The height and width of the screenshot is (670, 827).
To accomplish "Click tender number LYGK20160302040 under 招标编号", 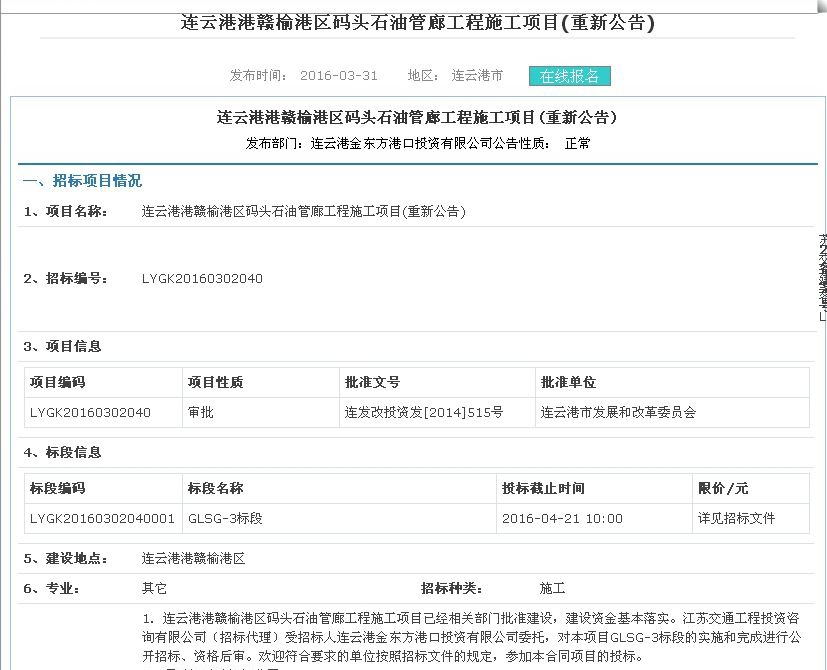I will click(x=202, y=279).
